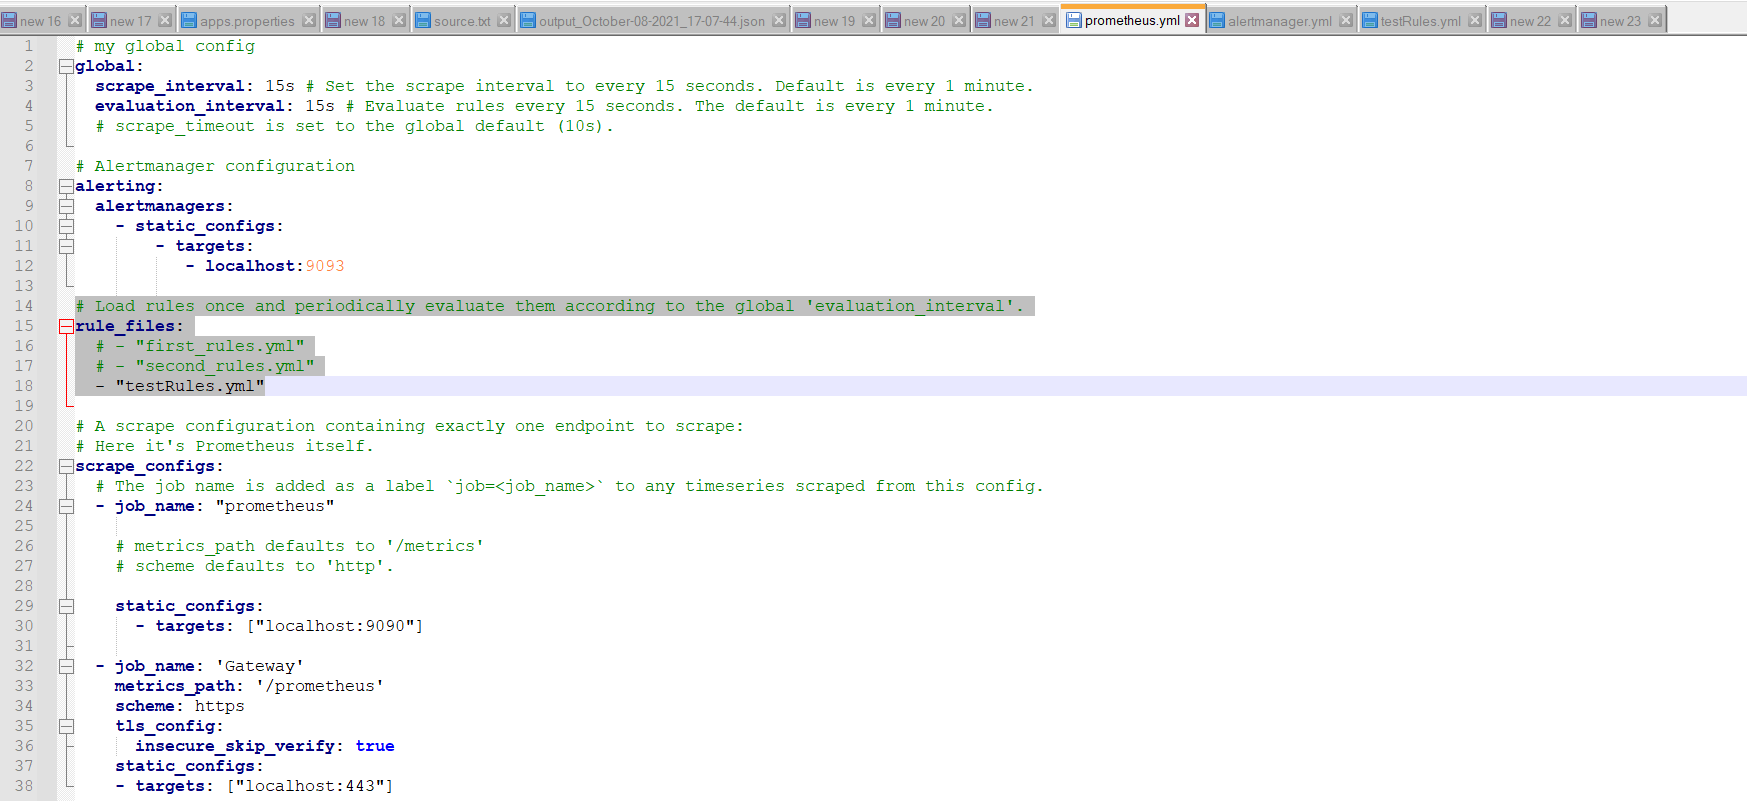Switch to the alertmanager.yml tab
Image resolution: width=1747 pixels, height=801 pixels.
tap(1279, 21)
